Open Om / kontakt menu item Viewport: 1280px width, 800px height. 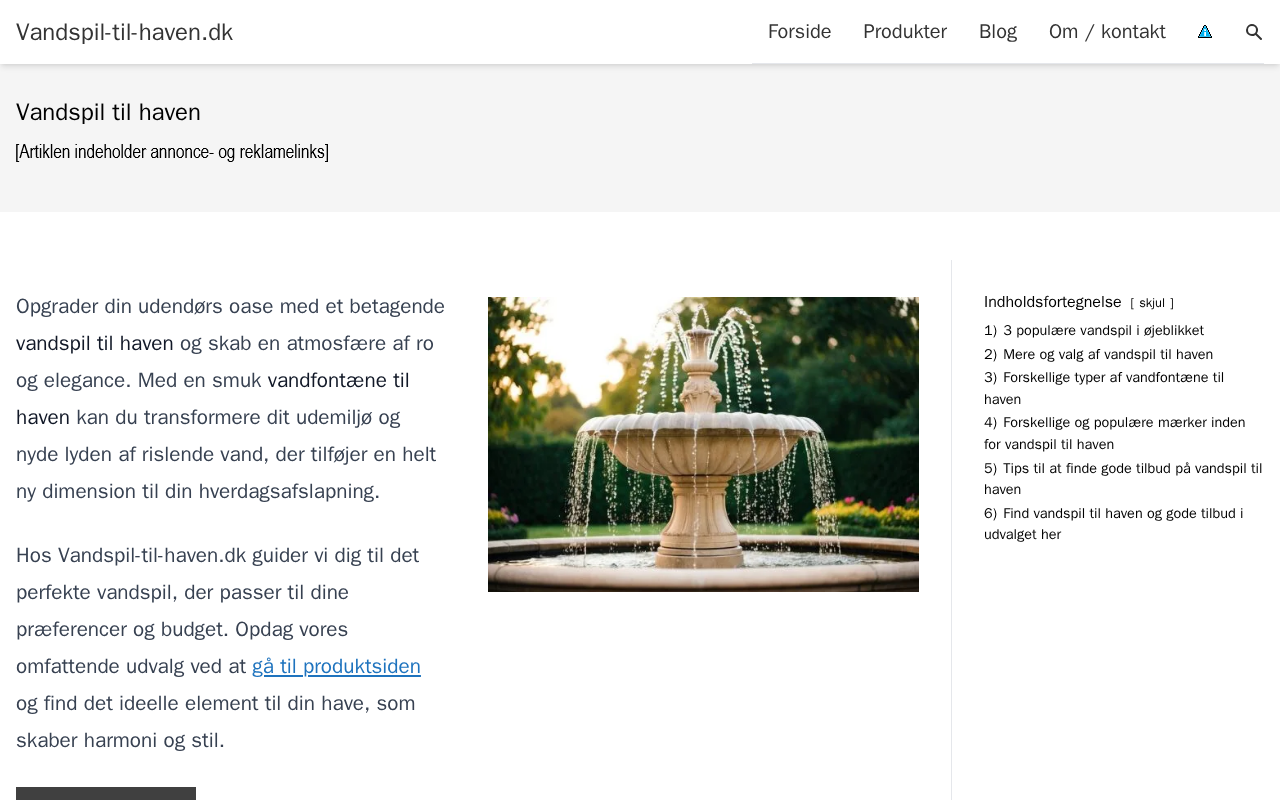1107,32
